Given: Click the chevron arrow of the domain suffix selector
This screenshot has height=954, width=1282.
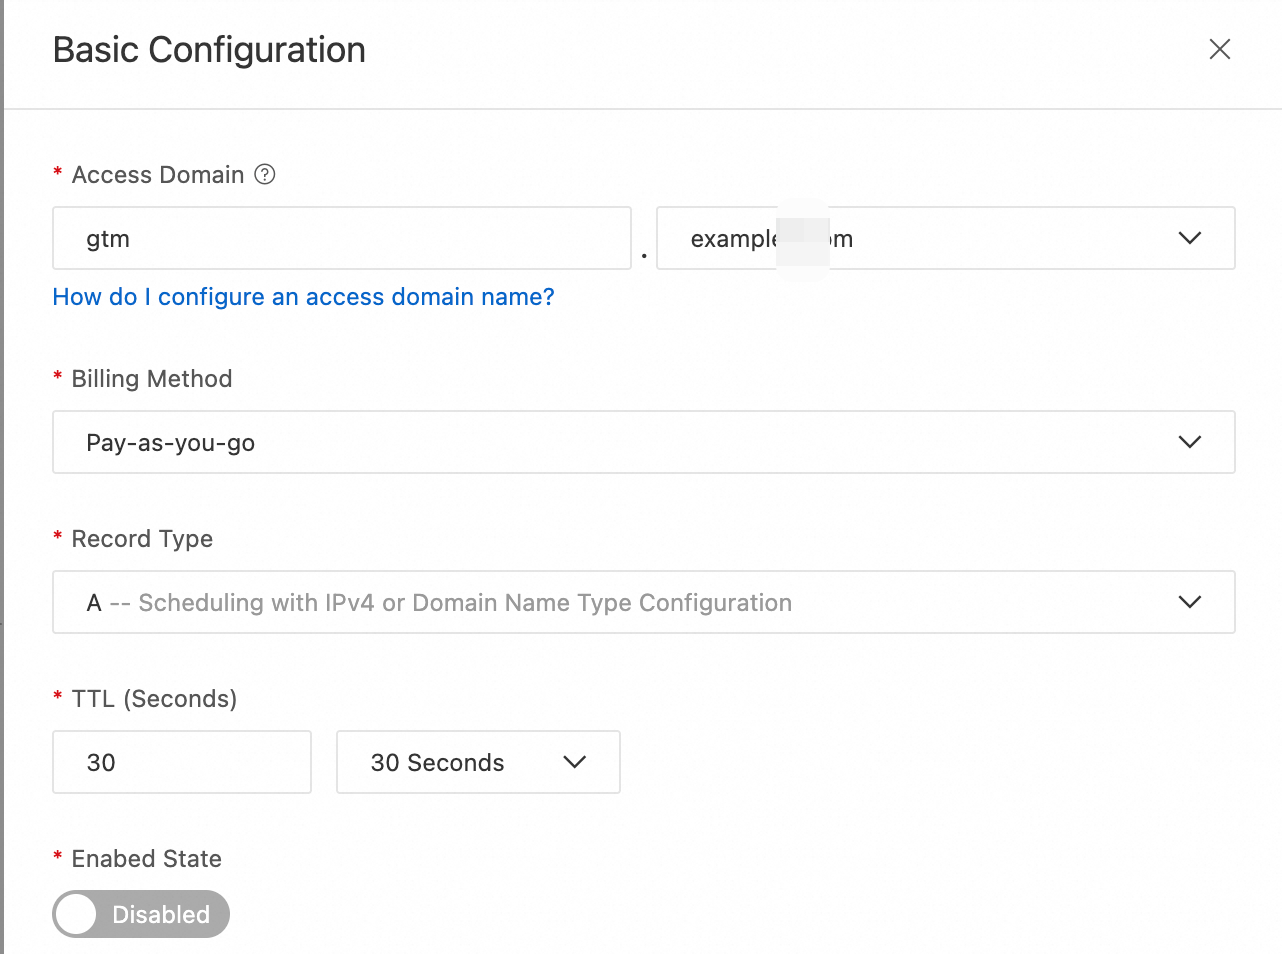Looking at the screenshot, I should [x=1189, y=239].
